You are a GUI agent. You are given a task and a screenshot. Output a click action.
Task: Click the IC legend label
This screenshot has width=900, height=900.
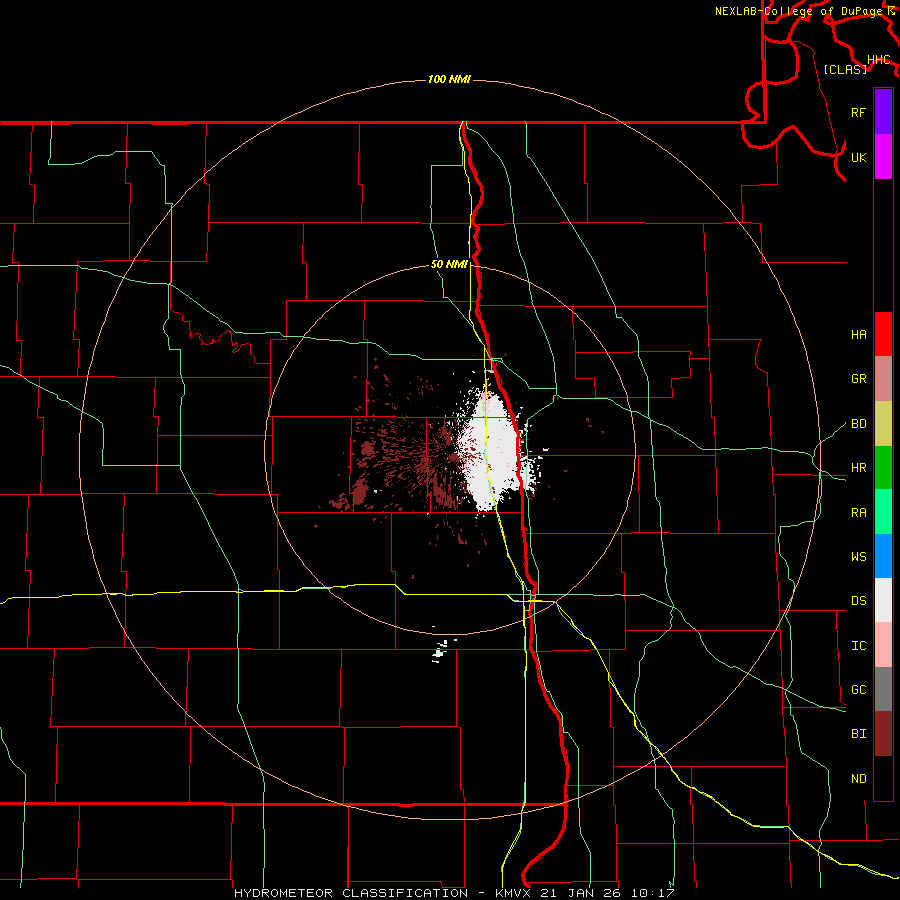859,646
